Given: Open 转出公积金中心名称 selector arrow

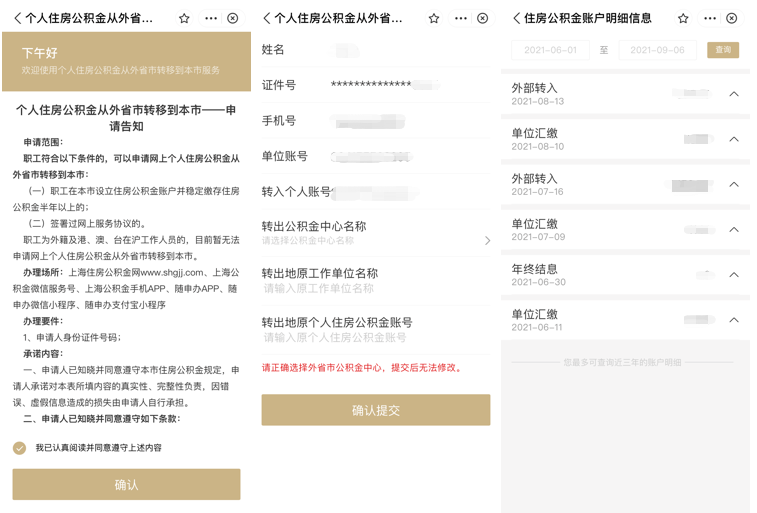Looking at the screenshot, I should [x=487, y=240].
